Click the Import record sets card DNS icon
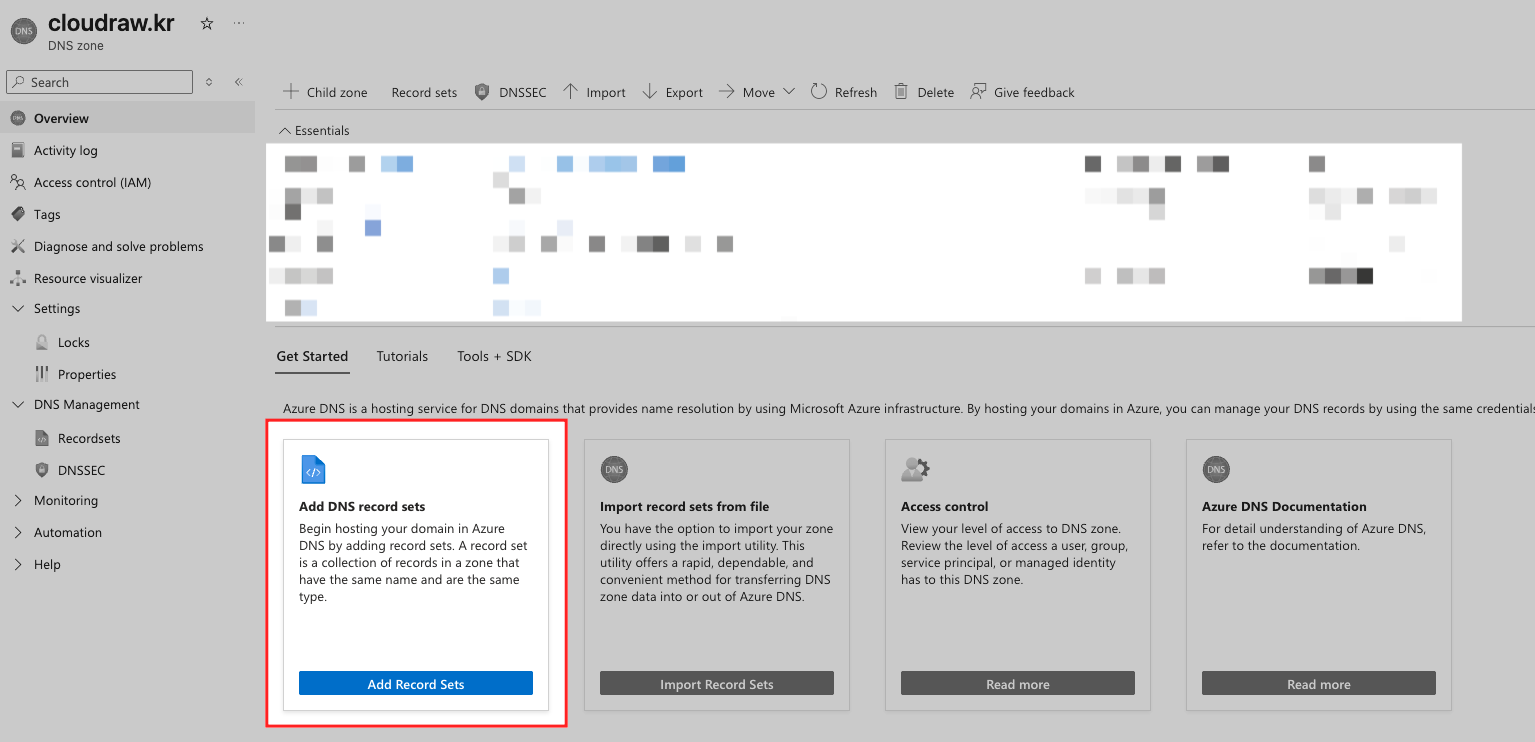The width and height of the screenshot is (1535, 742). (614, 469)
